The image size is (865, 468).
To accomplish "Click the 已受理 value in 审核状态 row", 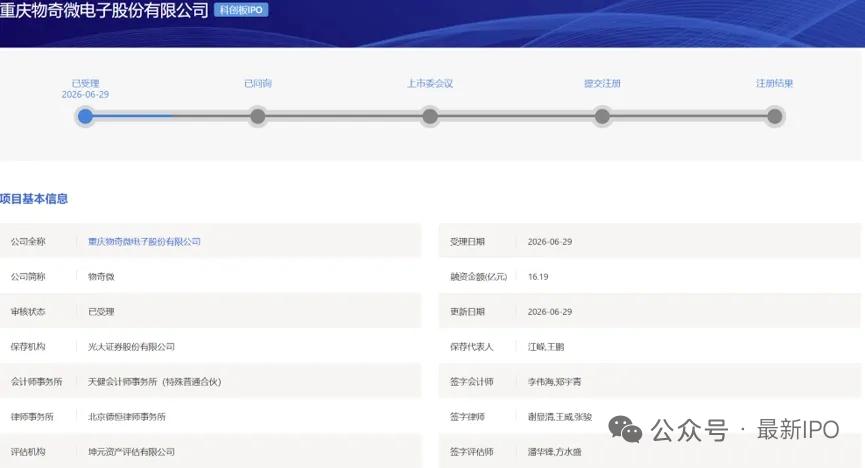I will pos(101,312).
